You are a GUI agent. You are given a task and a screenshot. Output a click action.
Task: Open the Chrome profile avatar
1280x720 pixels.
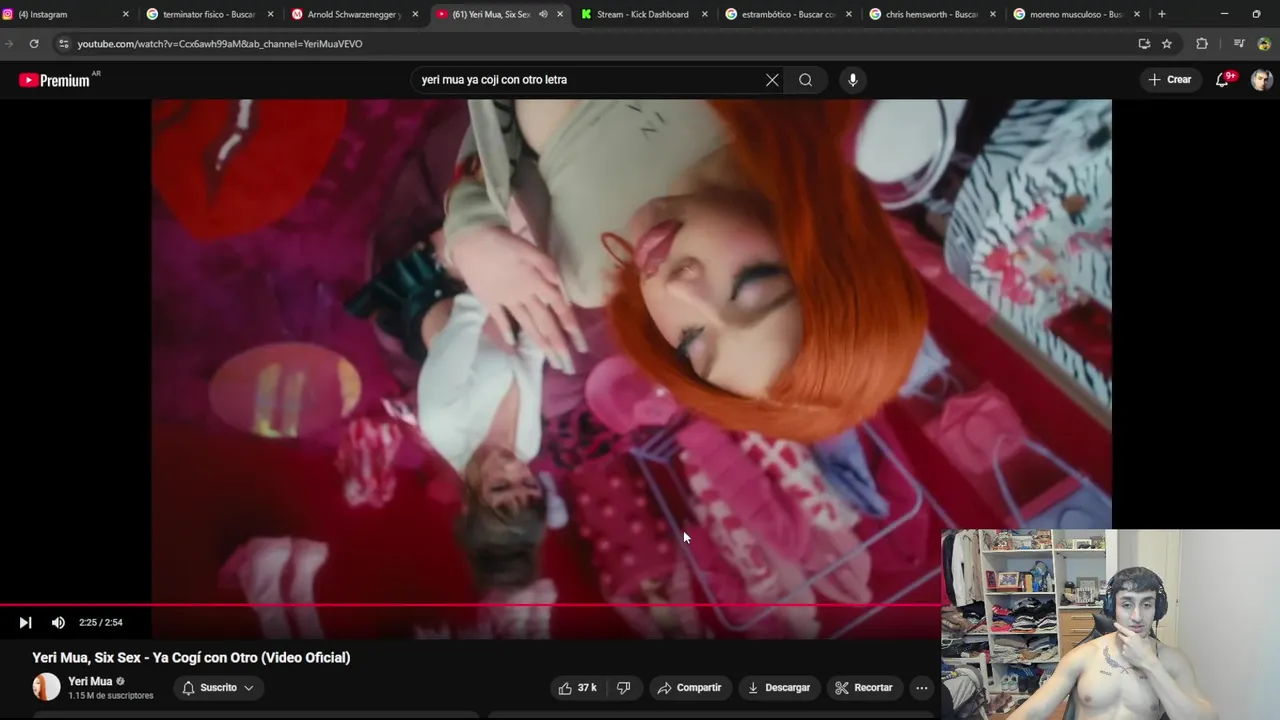pyautogui.click(x=1264, y=44)
